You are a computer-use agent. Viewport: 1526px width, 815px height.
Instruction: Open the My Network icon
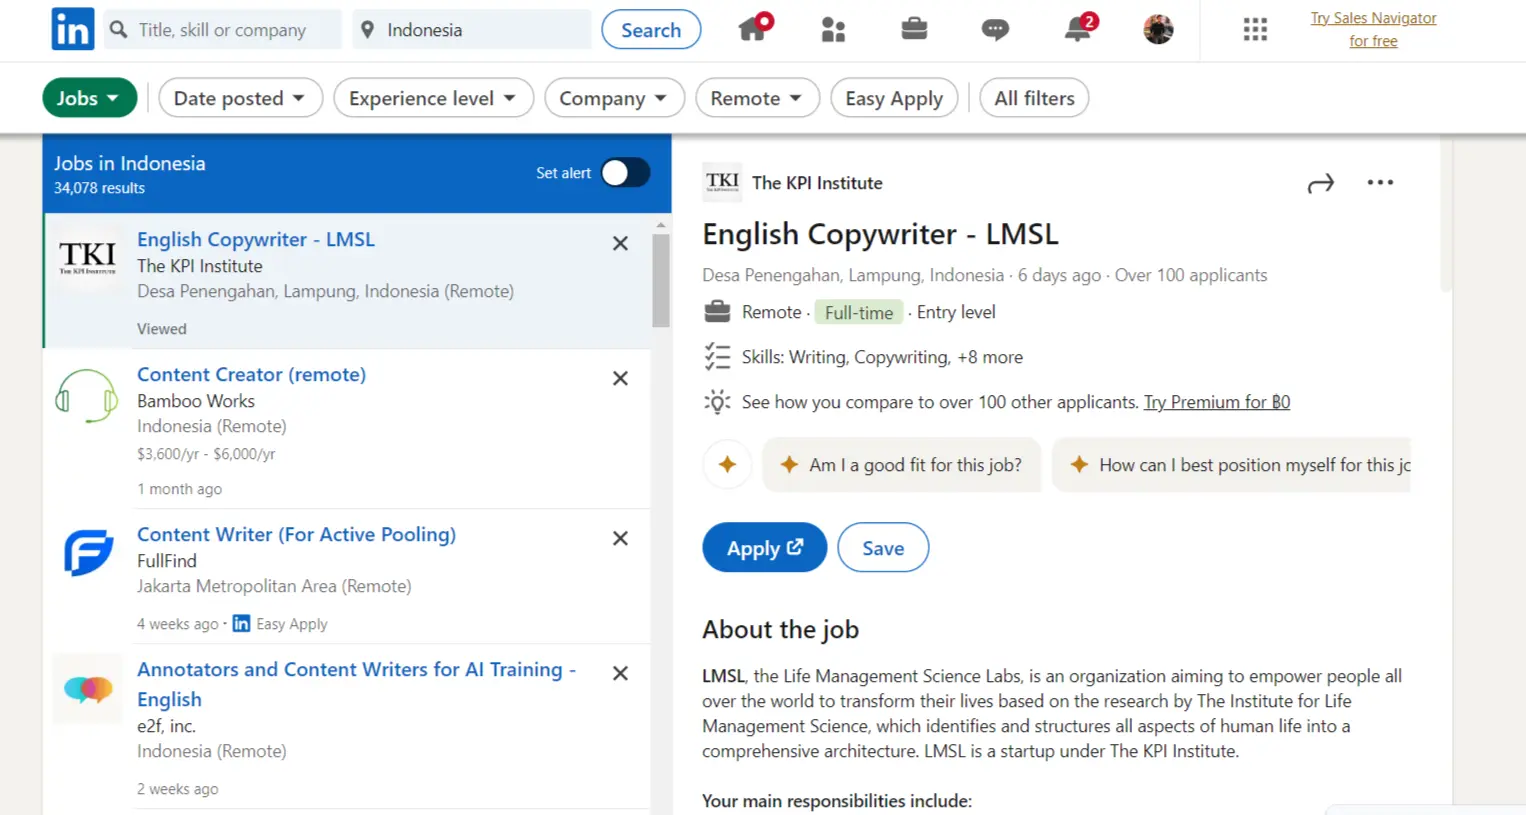[833, 30]
